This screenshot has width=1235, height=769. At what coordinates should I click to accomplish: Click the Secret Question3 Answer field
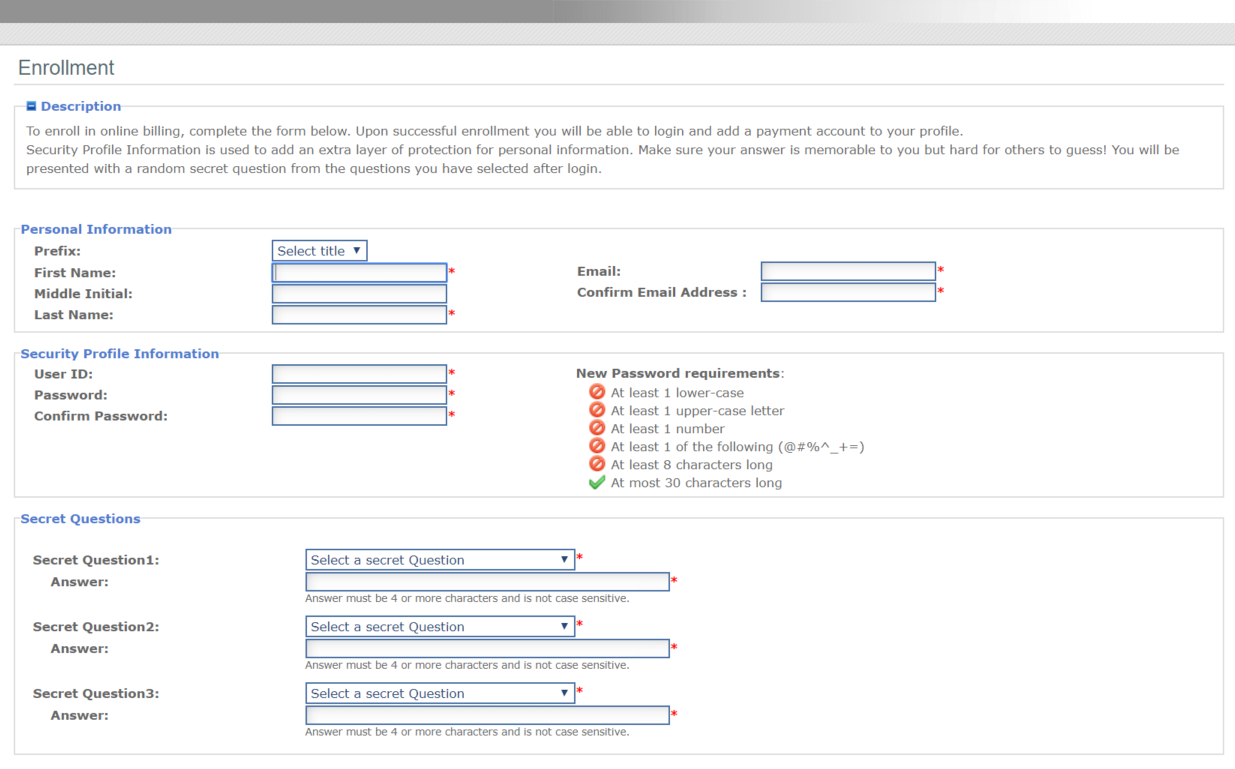(x=487, y=715)
